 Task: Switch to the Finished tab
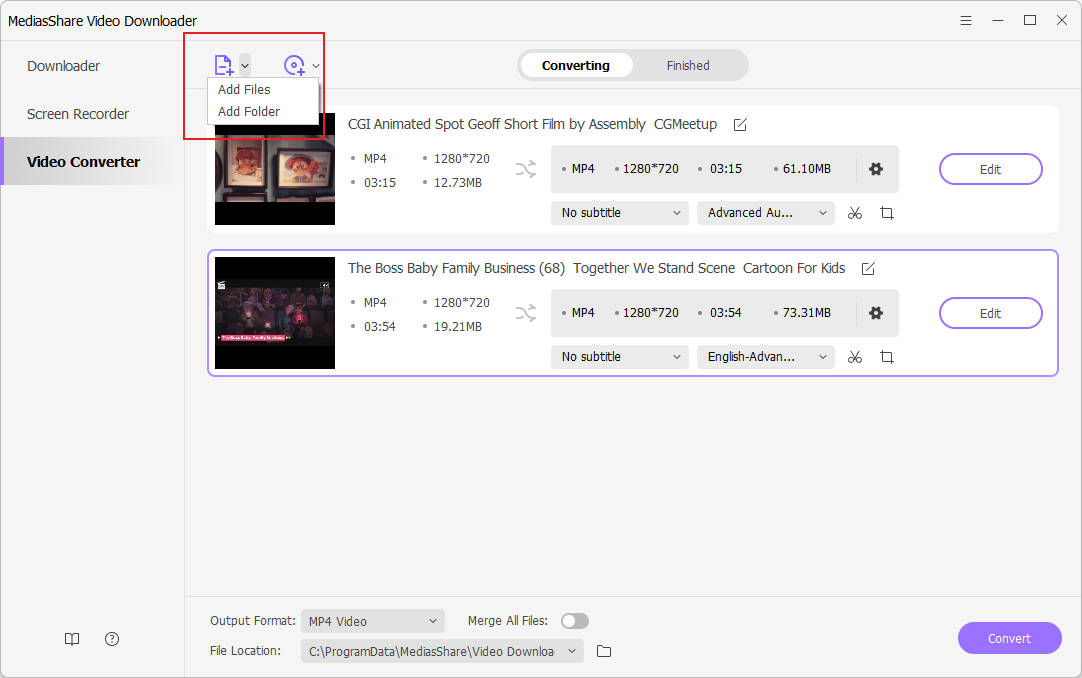click(688, 66)
